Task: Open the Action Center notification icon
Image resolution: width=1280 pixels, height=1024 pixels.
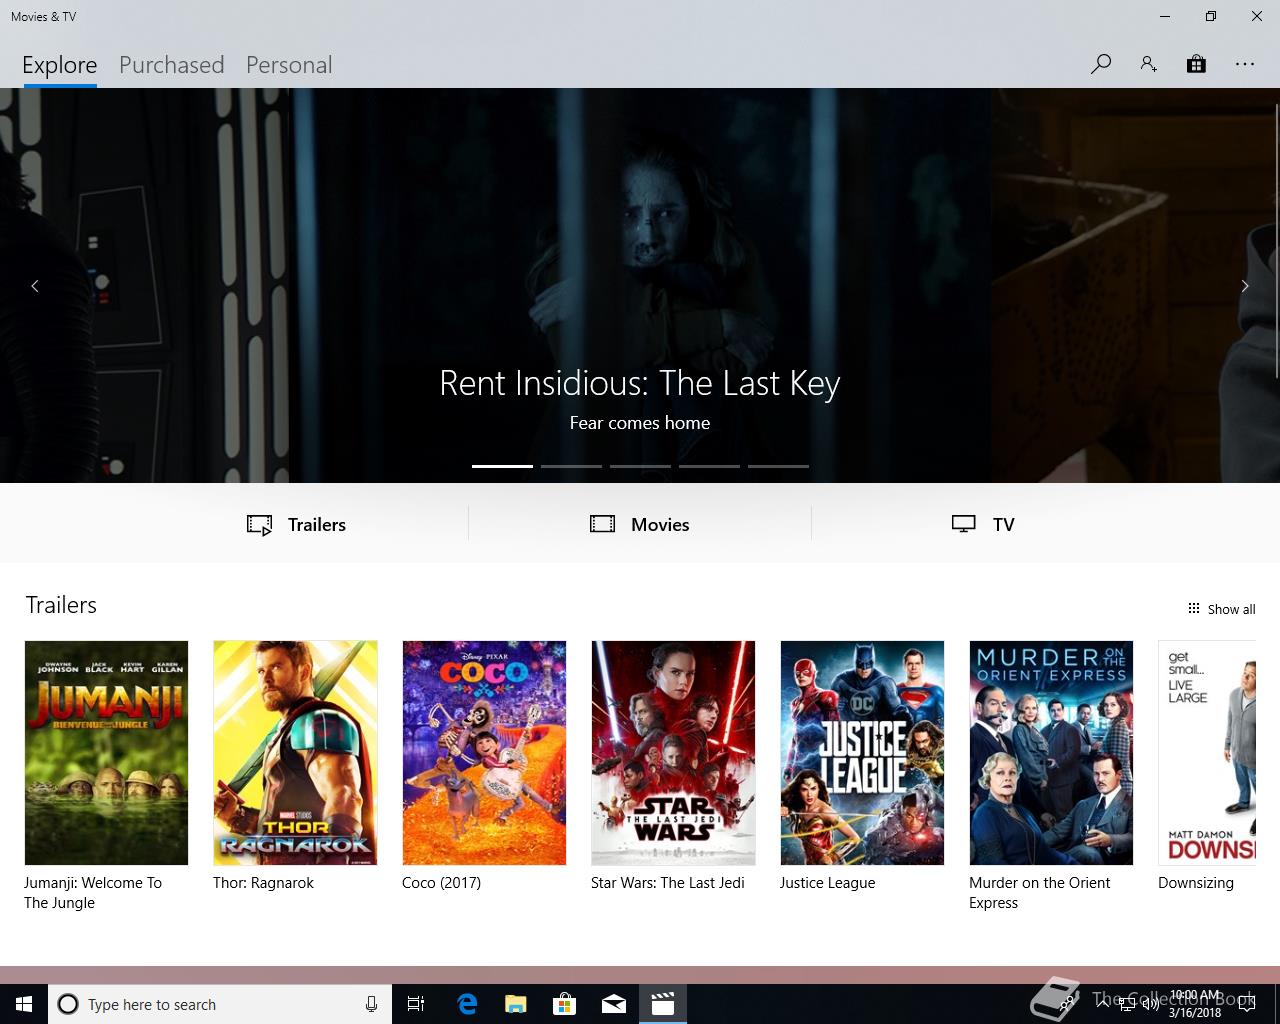Action: pyautogui.click(x=1246, y=1004)
